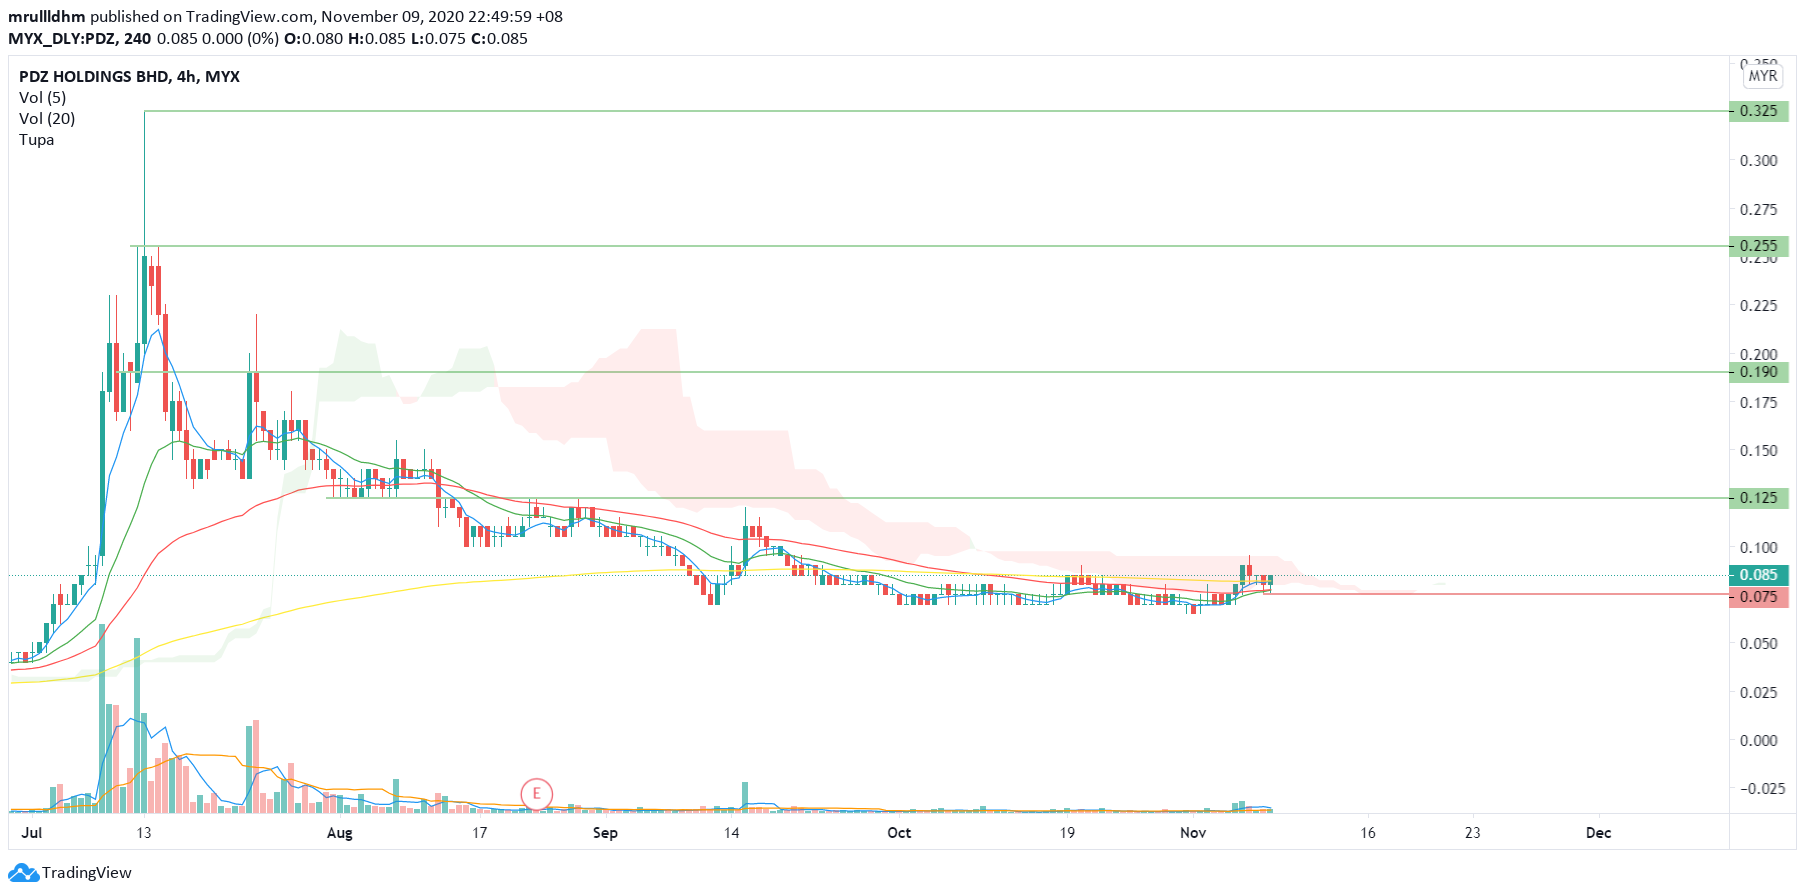Click the Jul label on the time axis
This screenshot has width=1805, height=896.
tap(32, 833)
